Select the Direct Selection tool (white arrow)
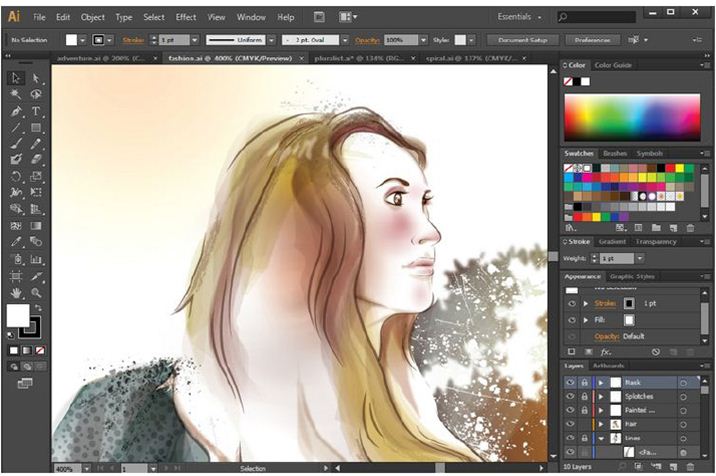The image size is (716, 476). 36,78
